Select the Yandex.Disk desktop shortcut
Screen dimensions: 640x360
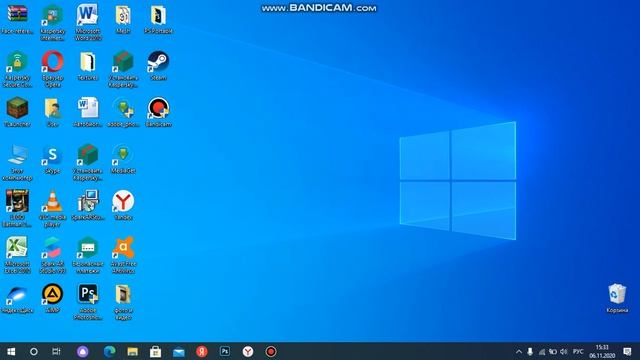[17, 299]
